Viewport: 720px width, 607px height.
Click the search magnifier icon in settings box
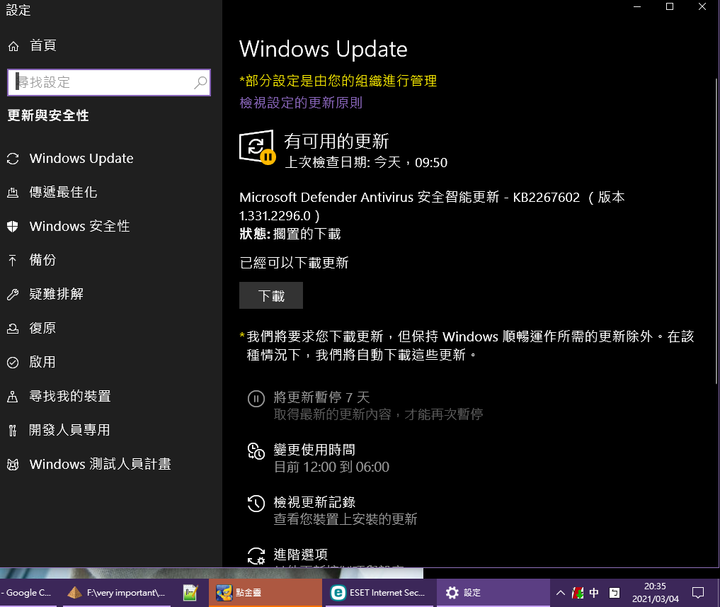[200, 83]
